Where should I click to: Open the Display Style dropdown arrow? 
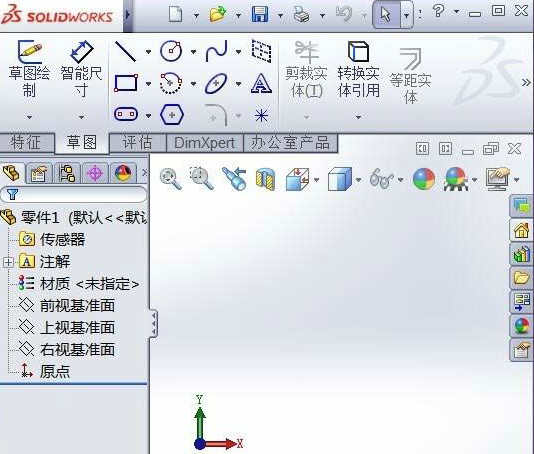coord(359,179)
